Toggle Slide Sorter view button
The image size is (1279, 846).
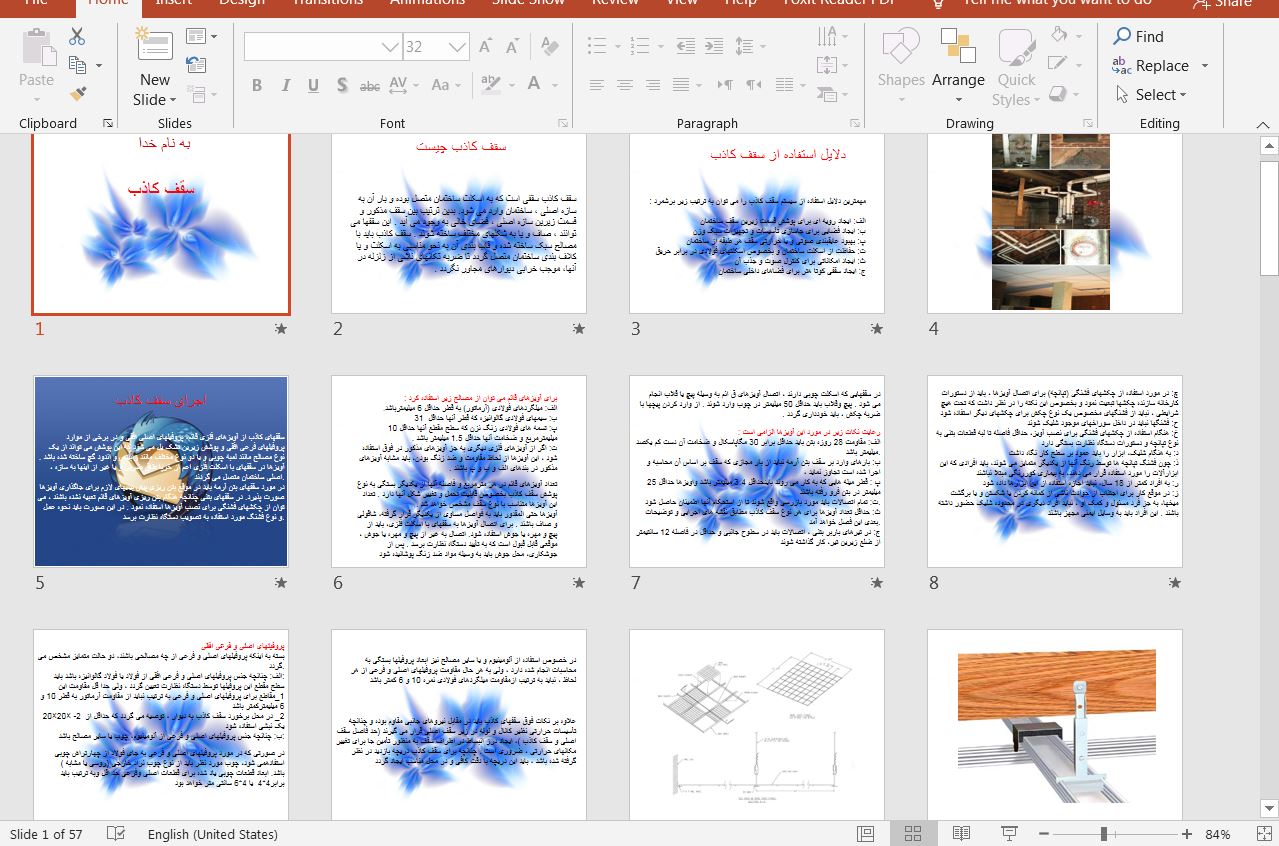click(913, 834)
